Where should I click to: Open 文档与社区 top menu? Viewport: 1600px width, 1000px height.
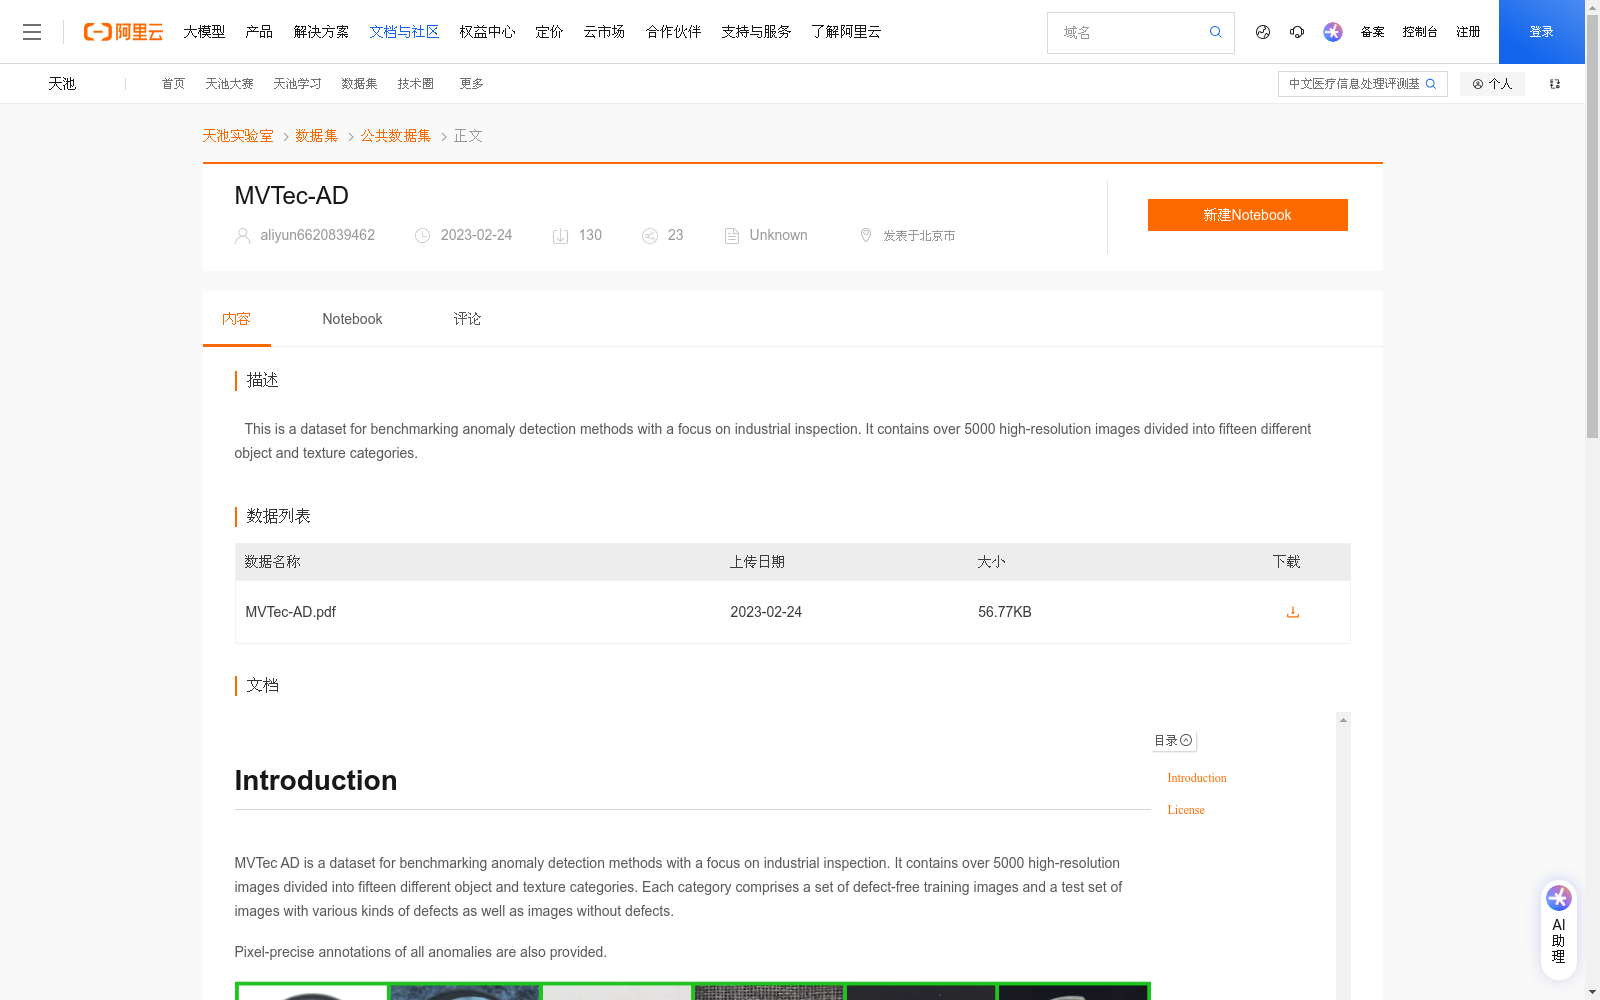404,32
